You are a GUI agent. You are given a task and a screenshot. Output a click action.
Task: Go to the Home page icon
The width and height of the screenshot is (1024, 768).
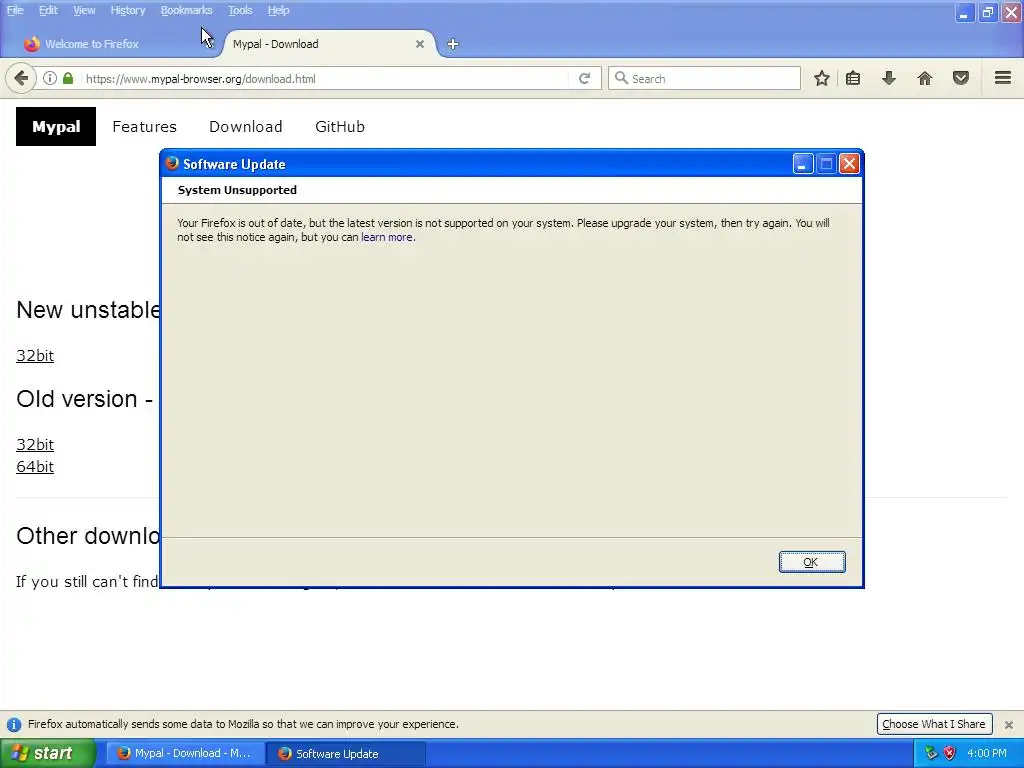925,78
